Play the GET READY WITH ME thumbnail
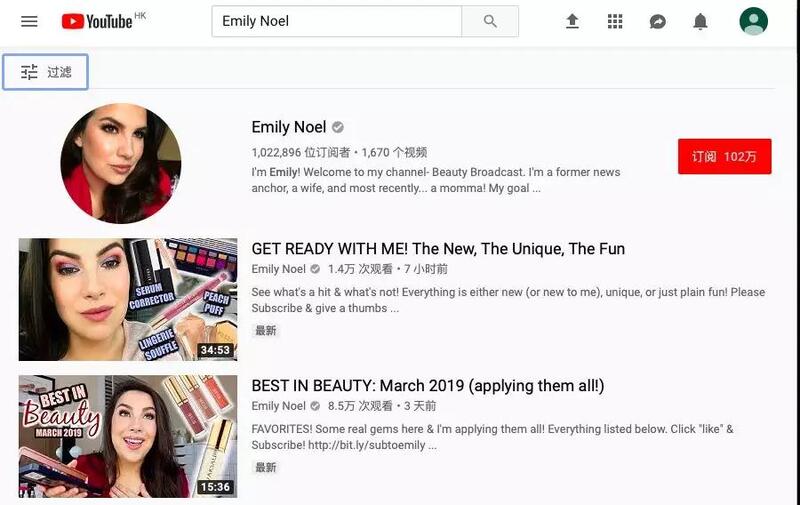 coord(128,299)
